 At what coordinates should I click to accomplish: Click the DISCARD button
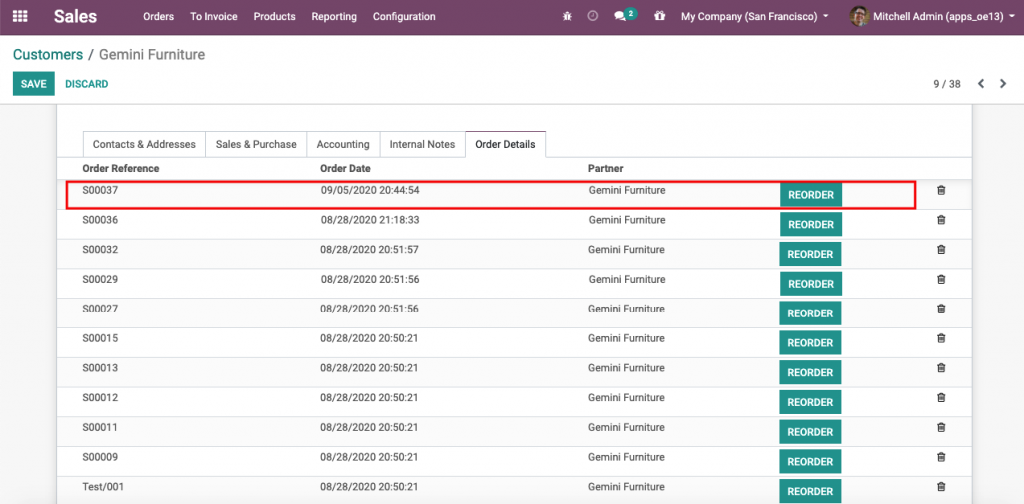tap(87, 84)
